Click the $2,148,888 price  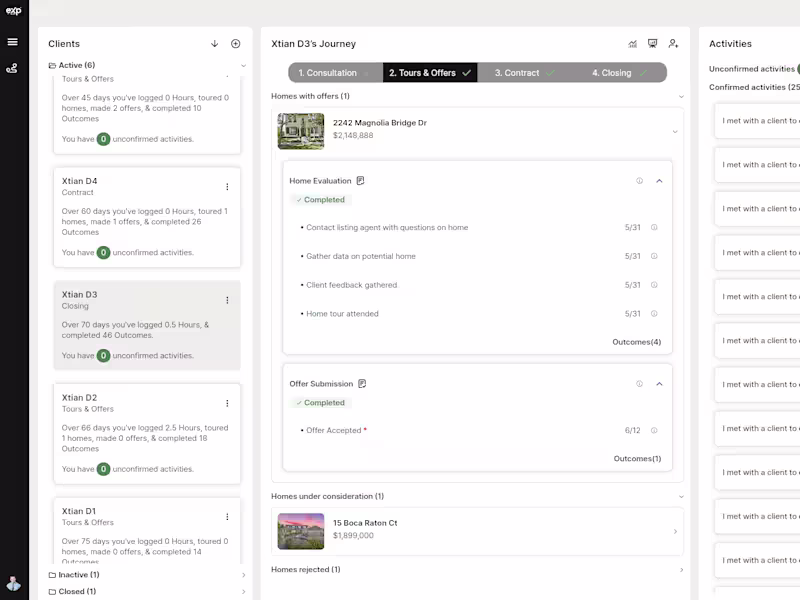[x=353, y=135]
